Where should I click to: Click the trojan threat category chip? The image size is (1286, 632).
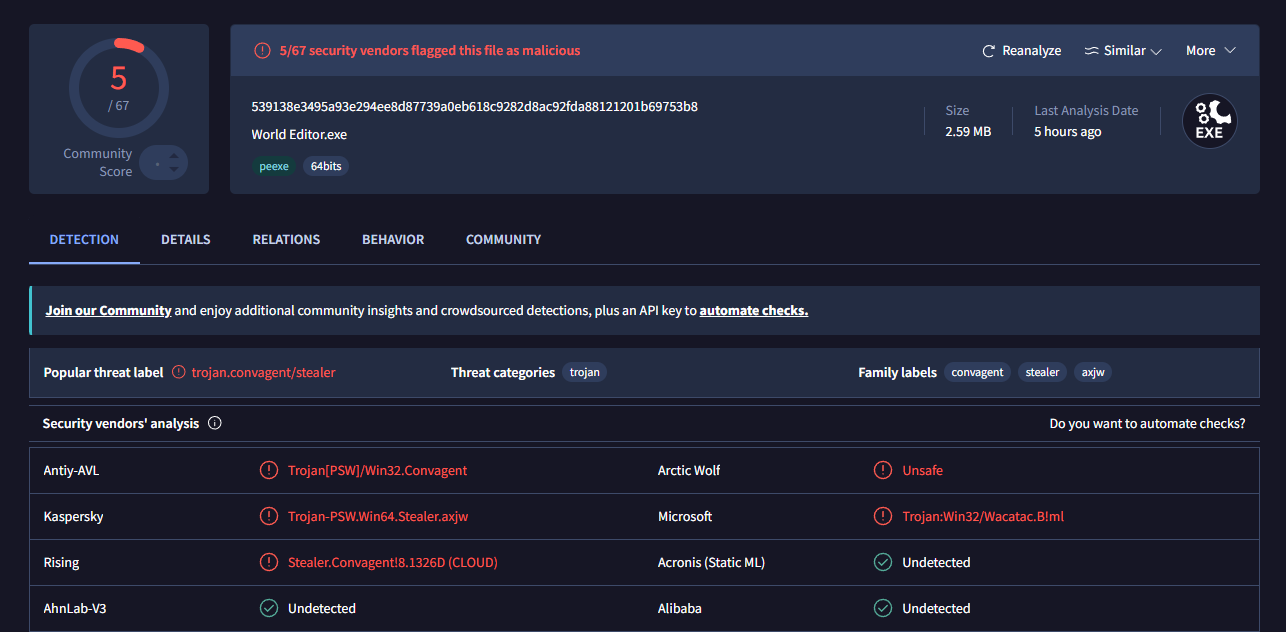(x=585, y=372)
